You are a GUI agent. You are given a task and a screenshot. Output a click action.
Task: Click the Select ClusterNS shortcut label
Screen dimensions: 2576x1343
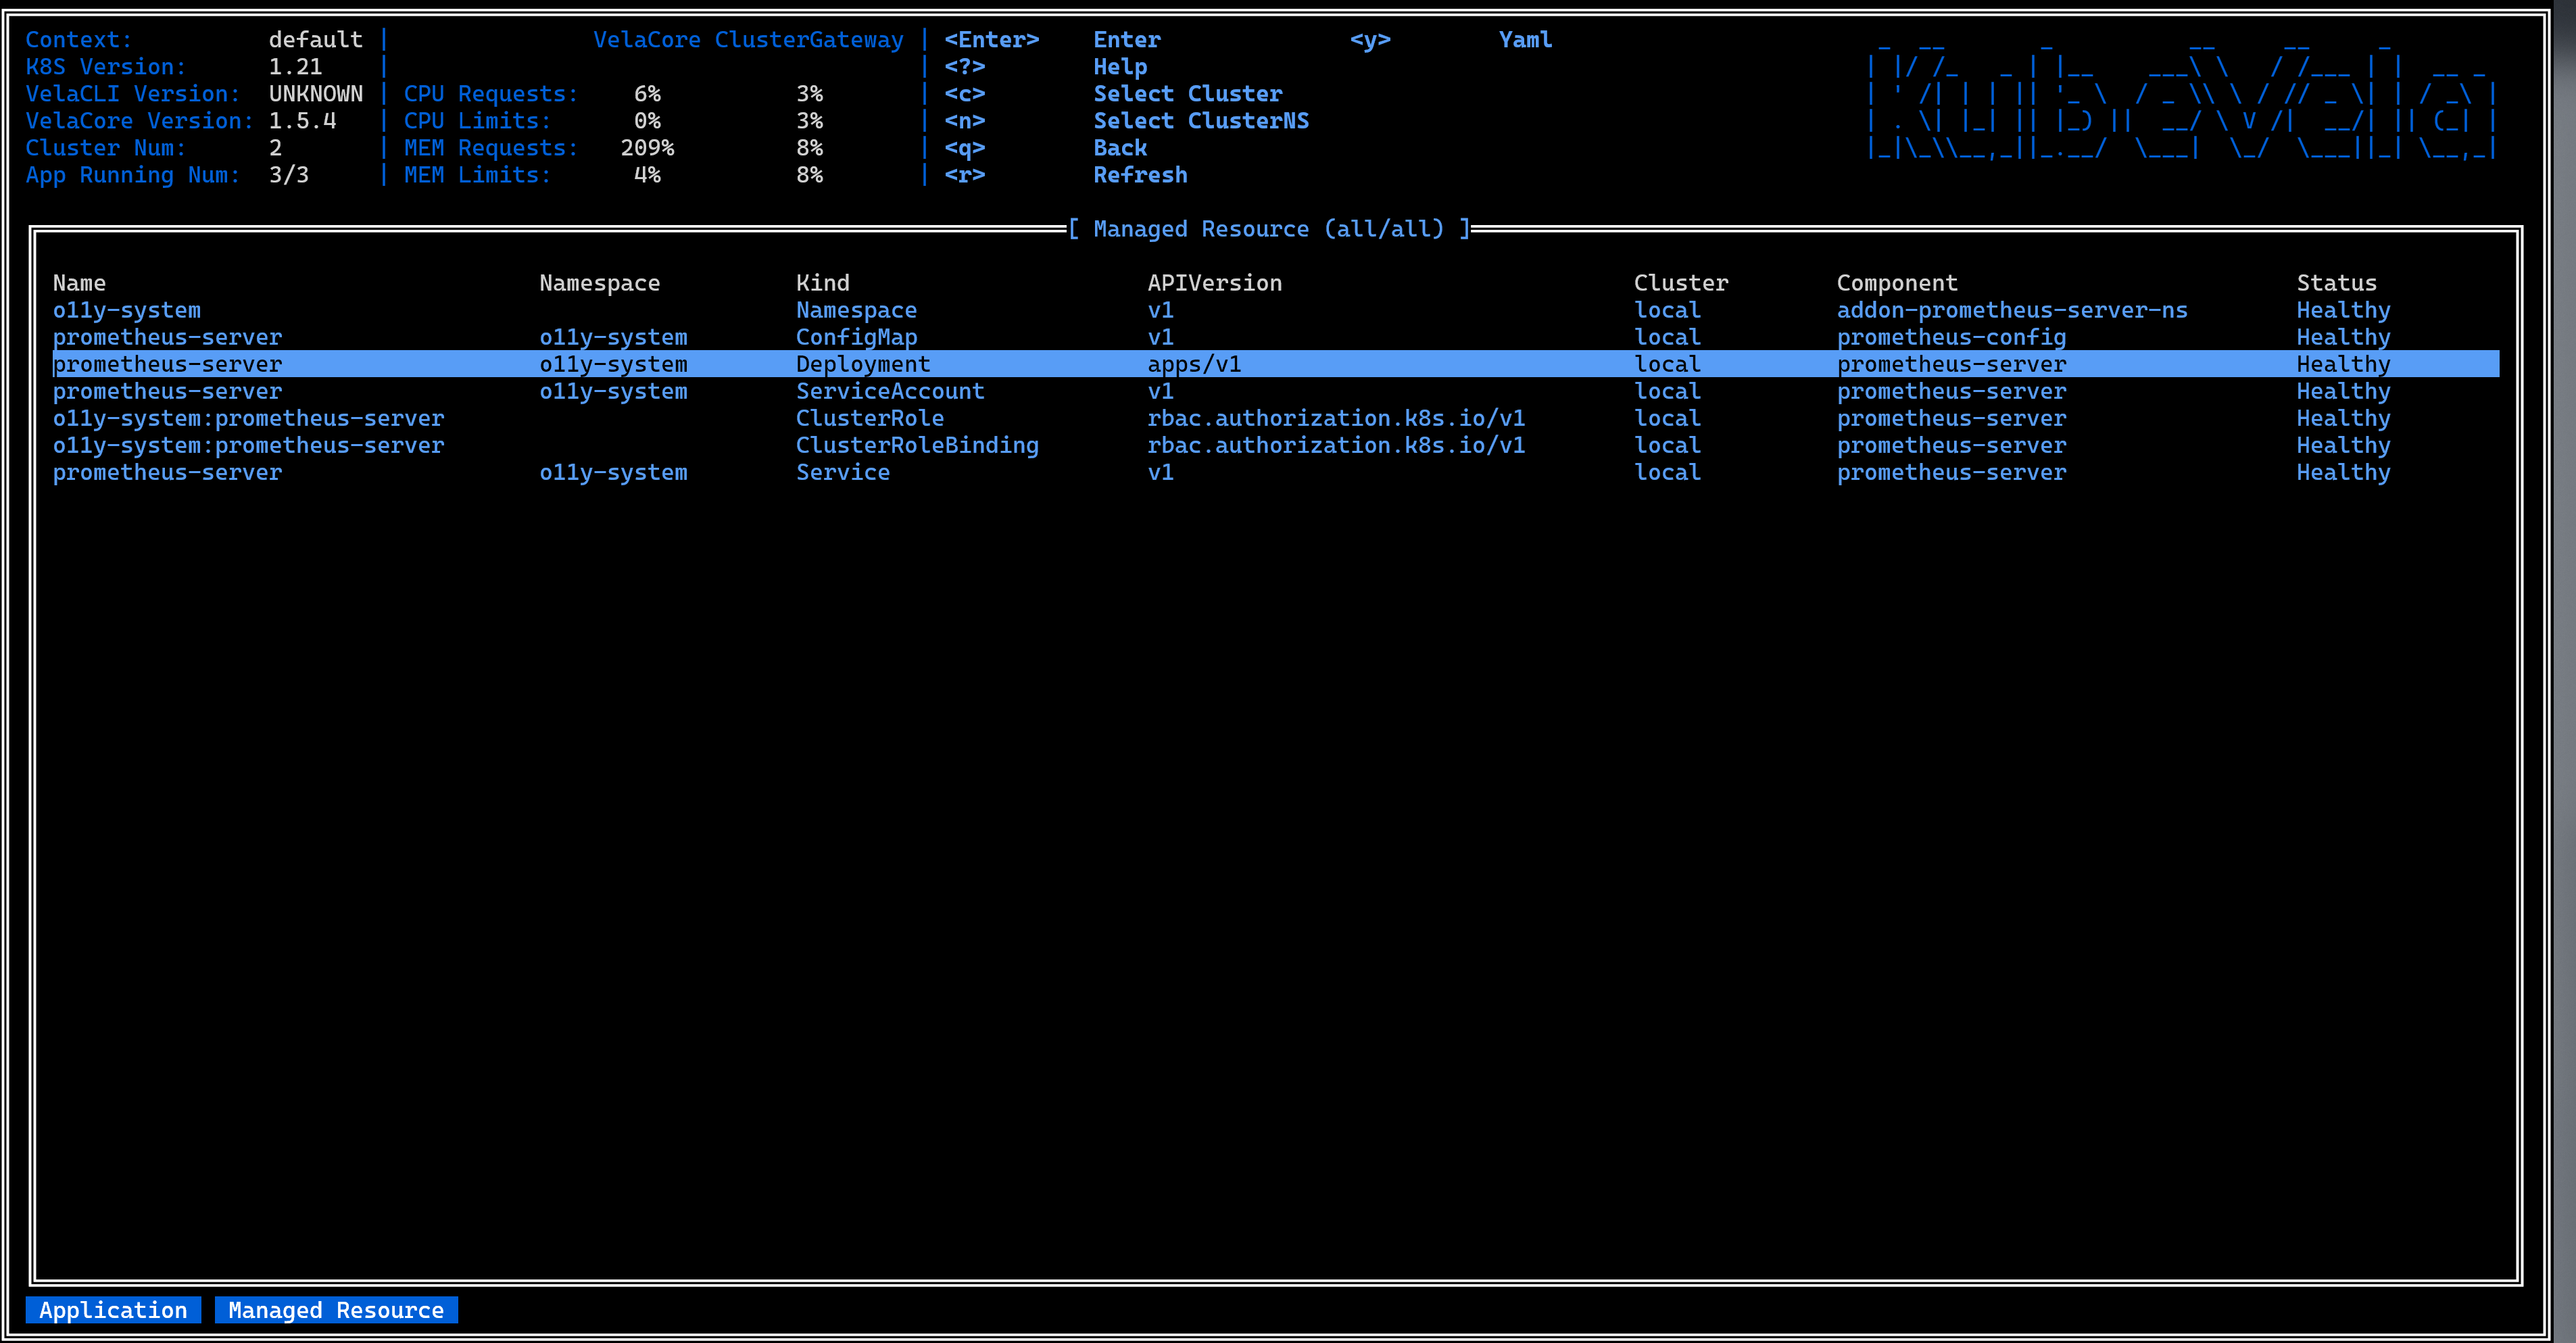pos(1201,121)
